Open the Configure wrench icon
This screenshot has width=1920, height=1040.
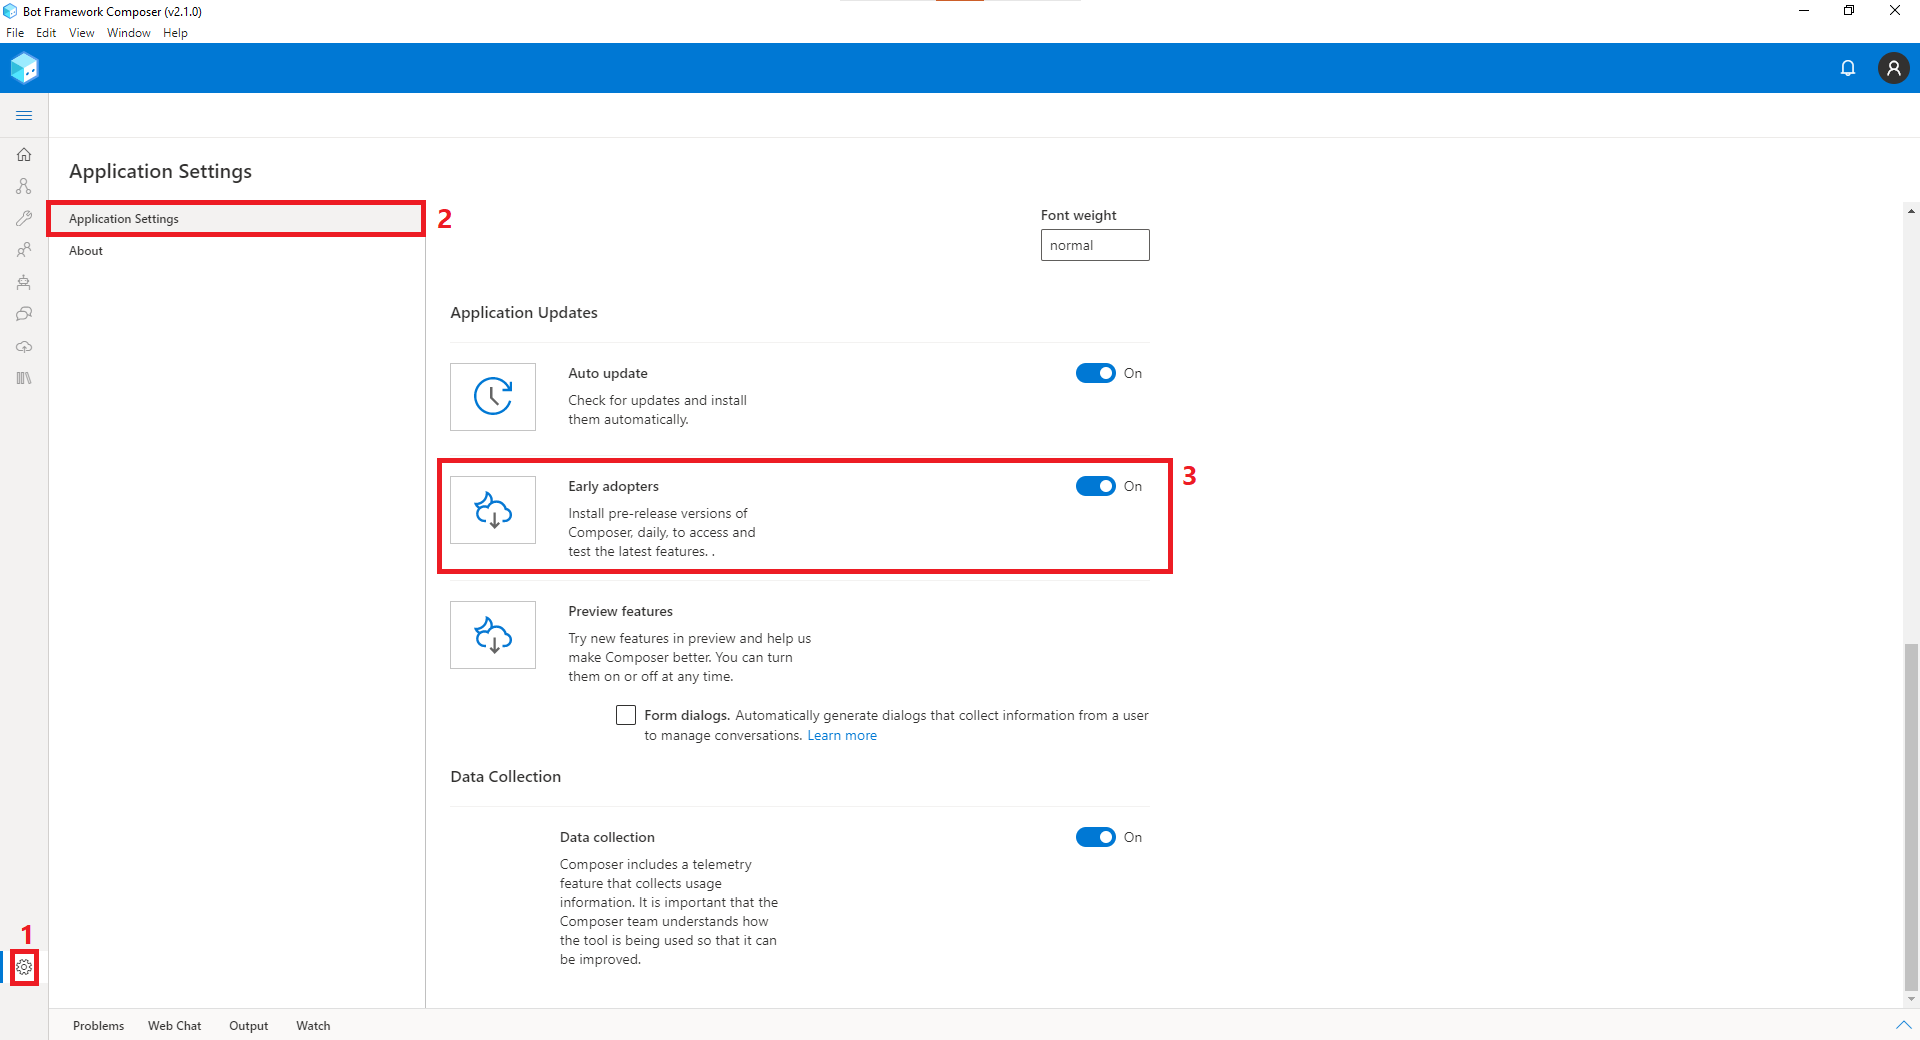click(x=24, y=218)
